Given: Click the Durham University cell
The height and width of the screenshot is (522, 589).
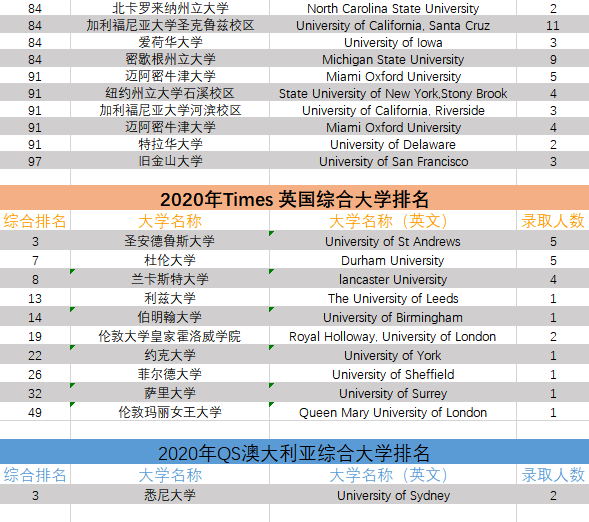Looking at the screenshot, I should (x=393, y=260).
